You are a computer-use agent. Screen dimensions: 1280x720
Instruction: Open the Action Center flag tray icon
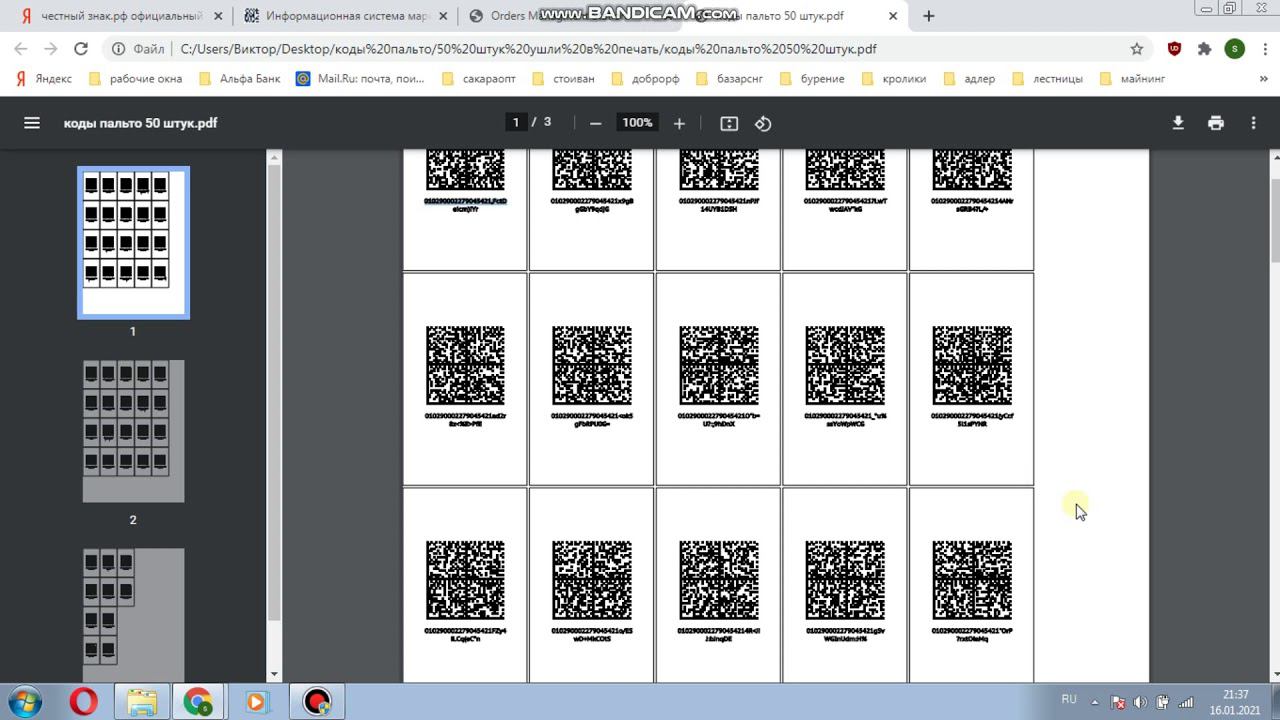click(x=1119, y=702)
